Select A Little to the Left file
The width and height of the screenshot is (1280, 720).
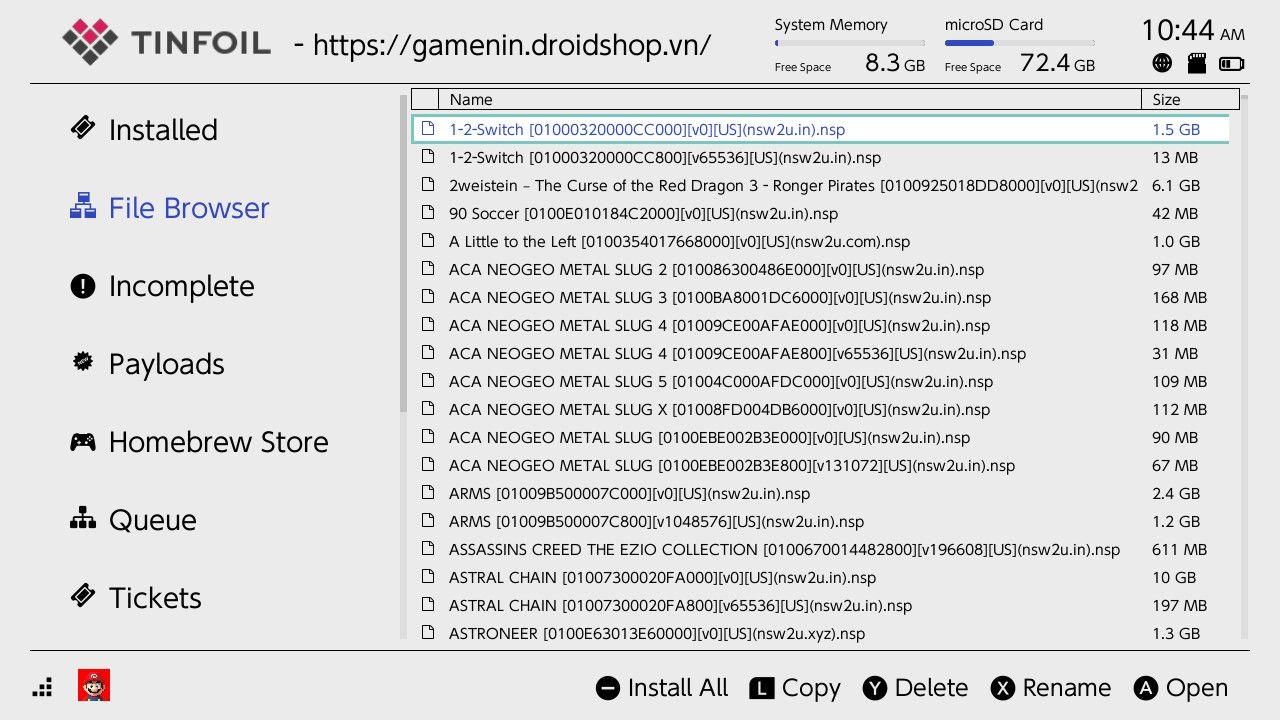[x=820, y=241]
